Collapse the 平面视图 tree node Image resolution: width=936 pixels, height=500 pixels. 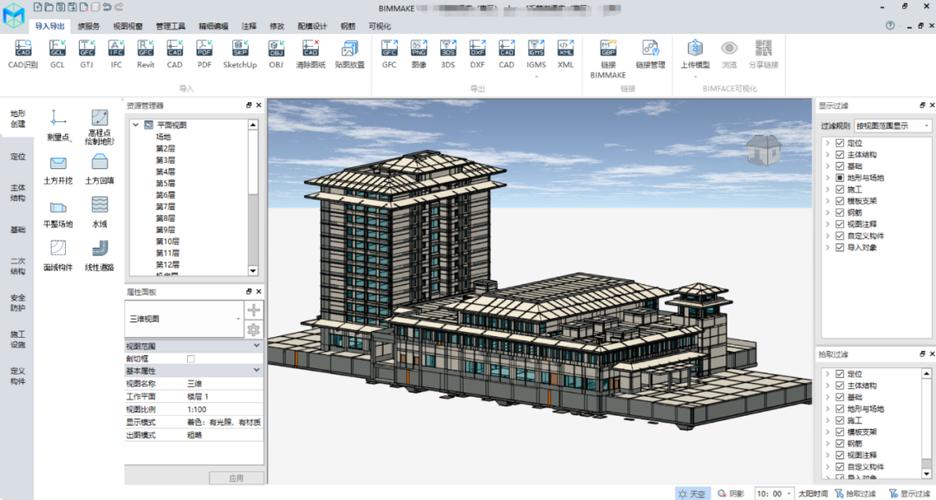(x=136, y=125)
